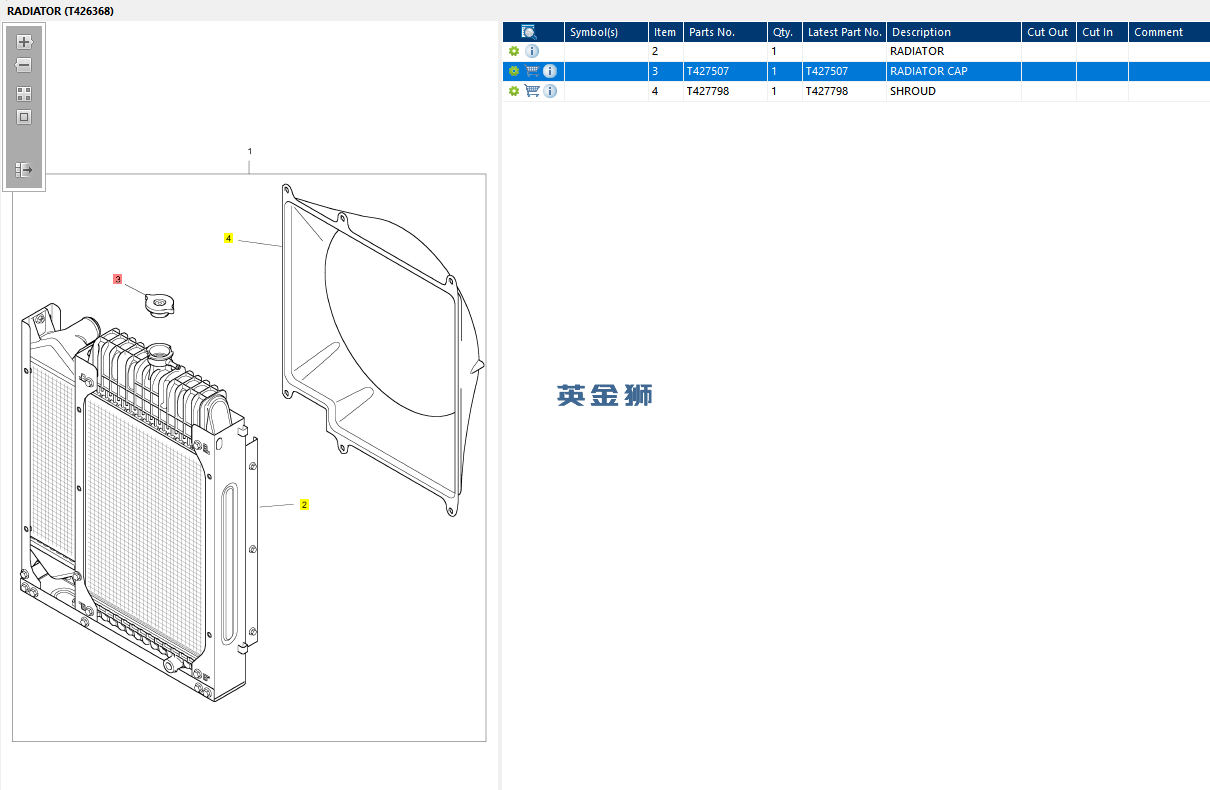
Task: Select the RADIATOR CAP description cell
Action: (954, 71)
